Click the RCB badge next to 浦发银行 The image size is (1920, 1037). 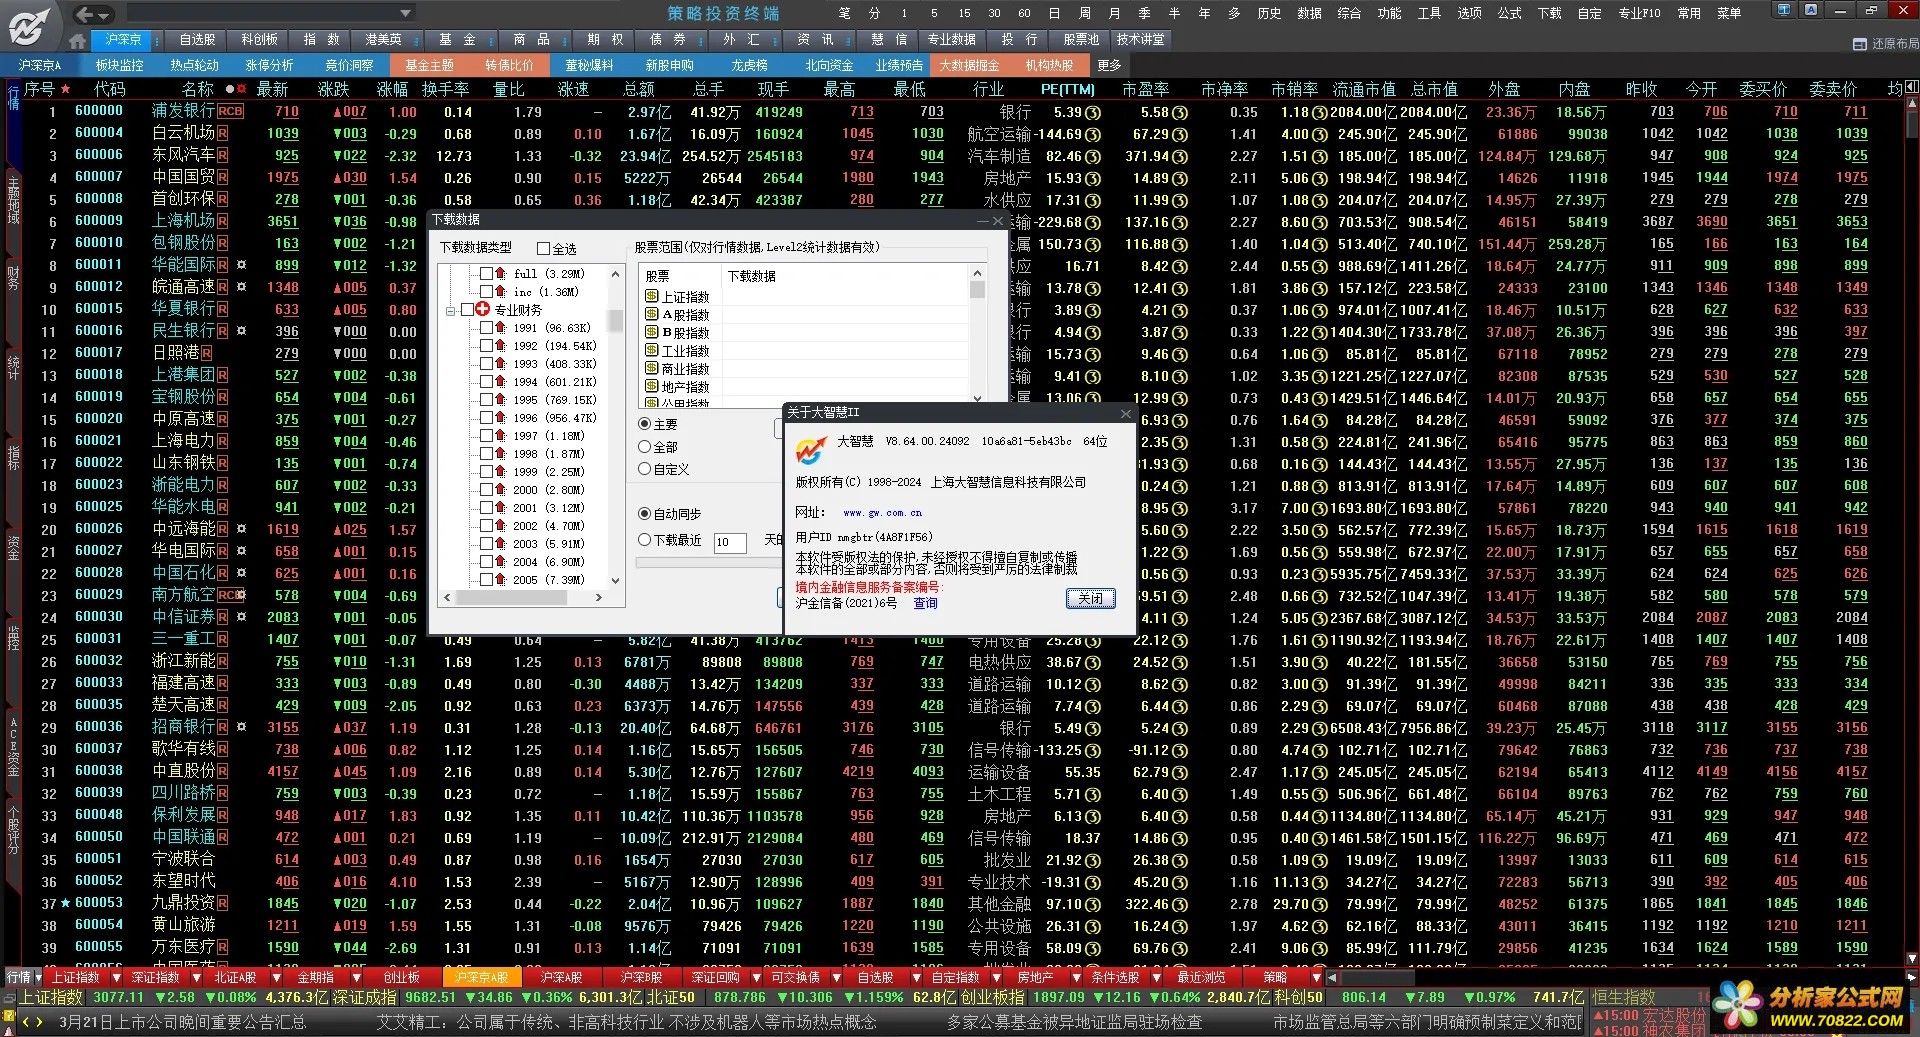point(231,112)
